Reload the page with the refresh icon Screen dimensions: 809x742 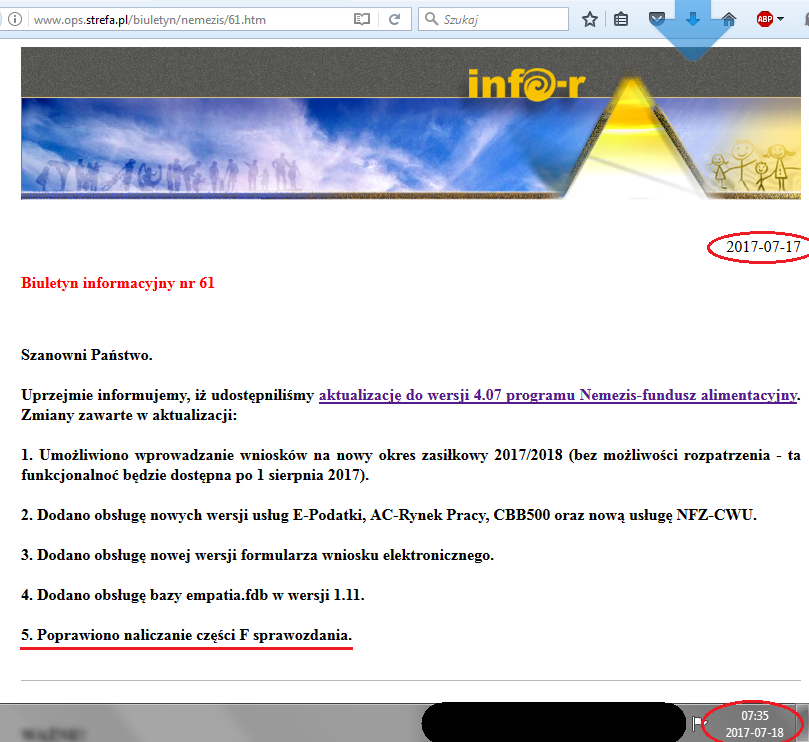[394, 20]
